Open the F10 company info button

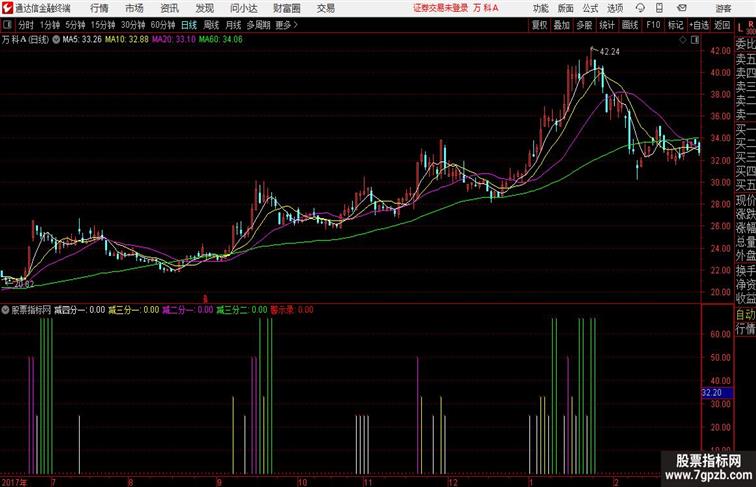(653, 25)
